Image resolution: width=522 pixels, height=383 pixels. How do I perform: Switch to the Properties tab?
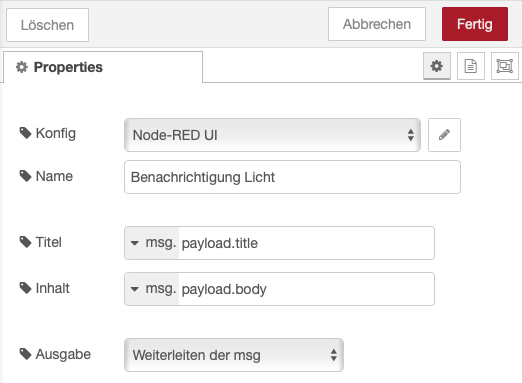pyautogui.click(x=103, y=67)
